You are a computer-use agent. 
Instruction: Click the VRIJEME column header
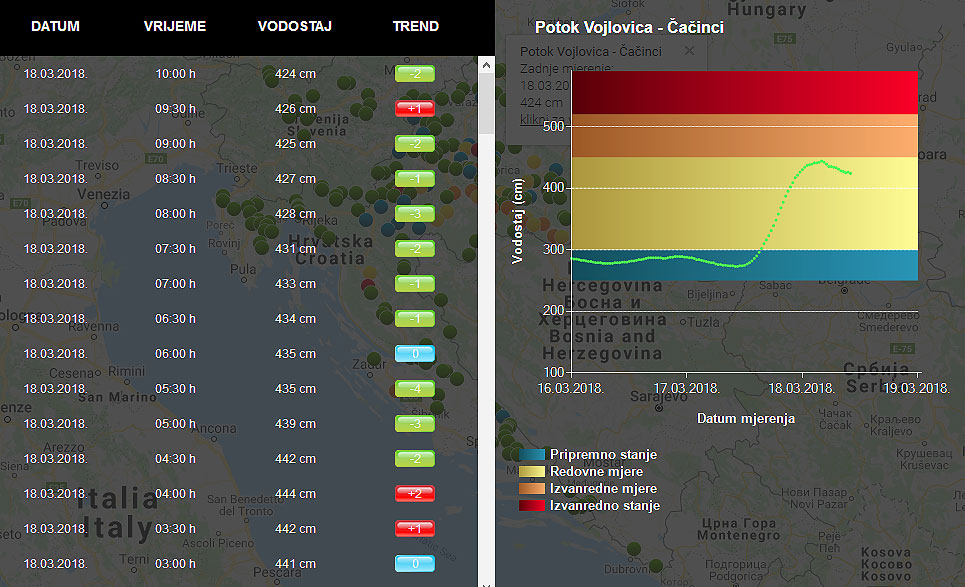175,26
